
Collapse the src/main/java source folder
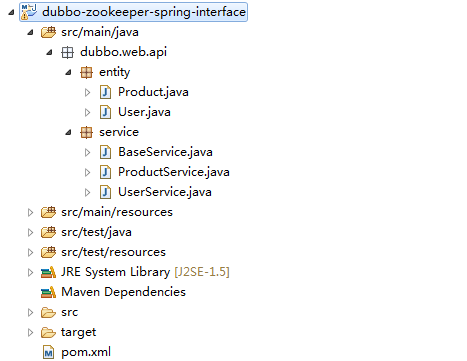click(x=30, y=33)
